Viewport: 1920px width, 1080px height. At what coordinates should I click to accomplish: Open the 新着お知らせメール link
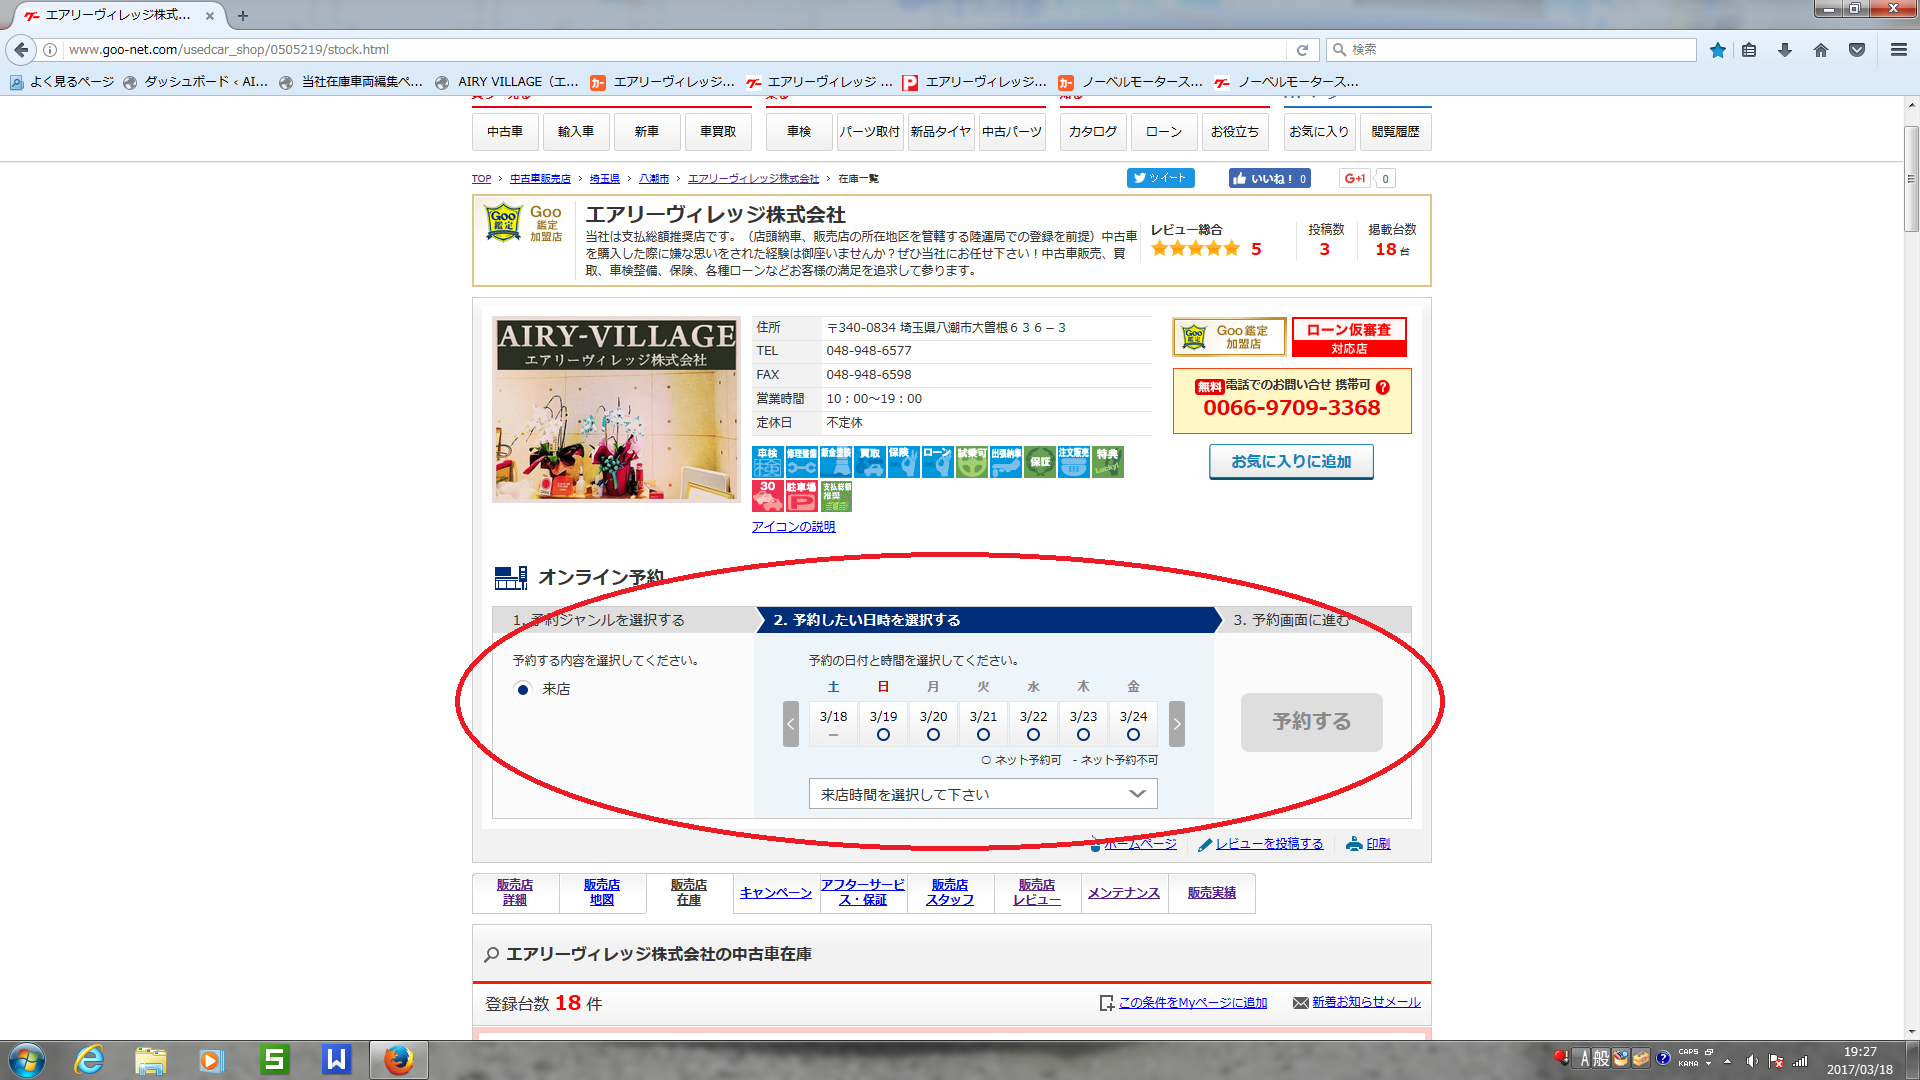click(x=1366, y=1003)
